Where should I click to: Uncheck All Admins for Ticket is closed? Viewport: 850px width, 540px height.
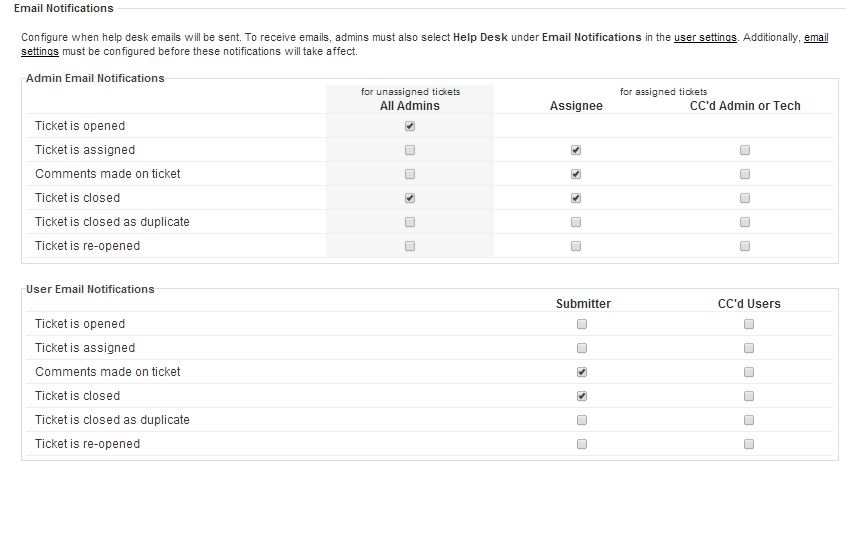(x=410, y=198)
